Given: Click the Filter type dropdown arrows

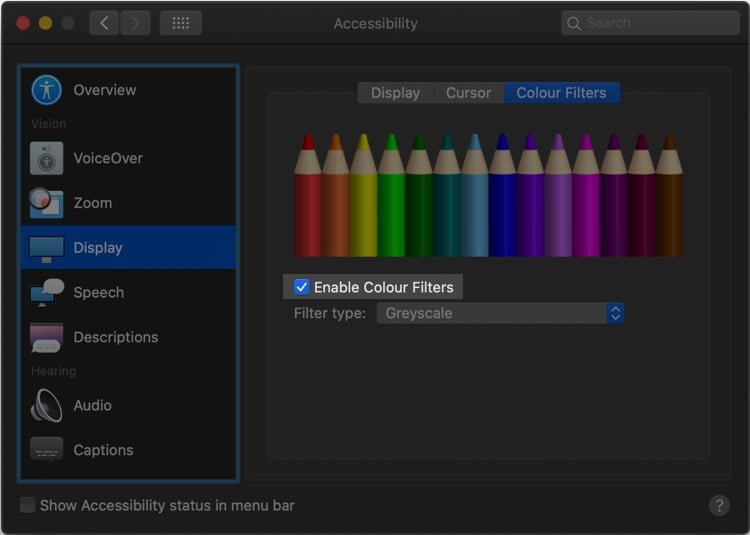Looking at the screenshot, I should coord(615,313).
